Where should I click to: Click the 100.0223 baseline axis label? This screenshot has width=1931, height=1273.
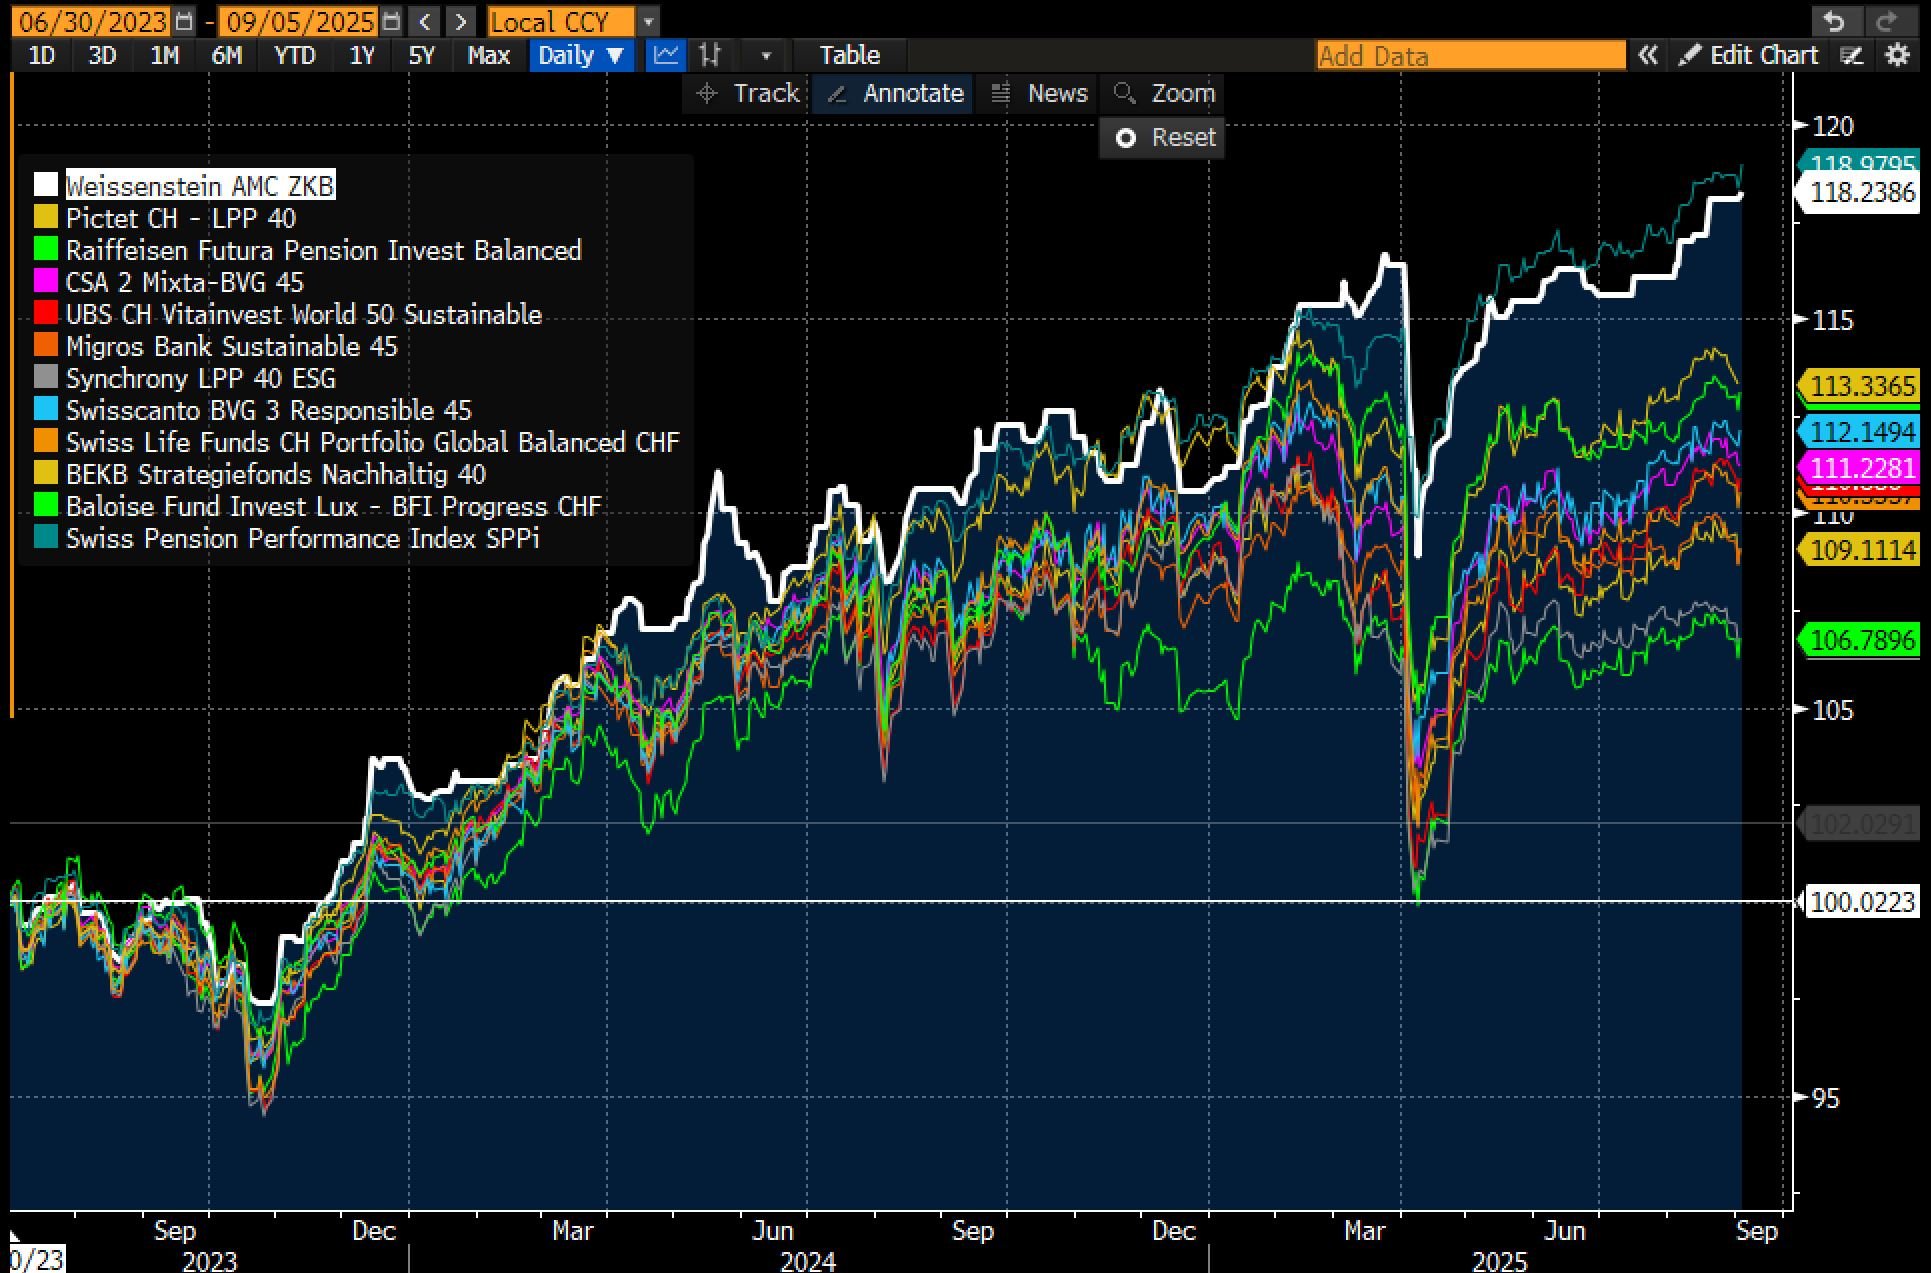pos(1860,902)
